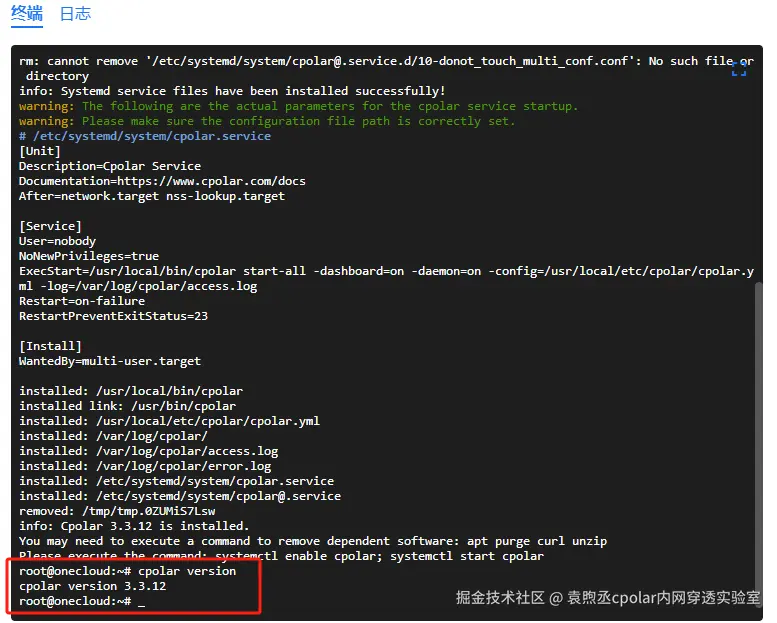This screenshot has width=777, height=623.
Task: Click the 'RestartPreventExitStatus=23' line
Action: coord(113,316)
